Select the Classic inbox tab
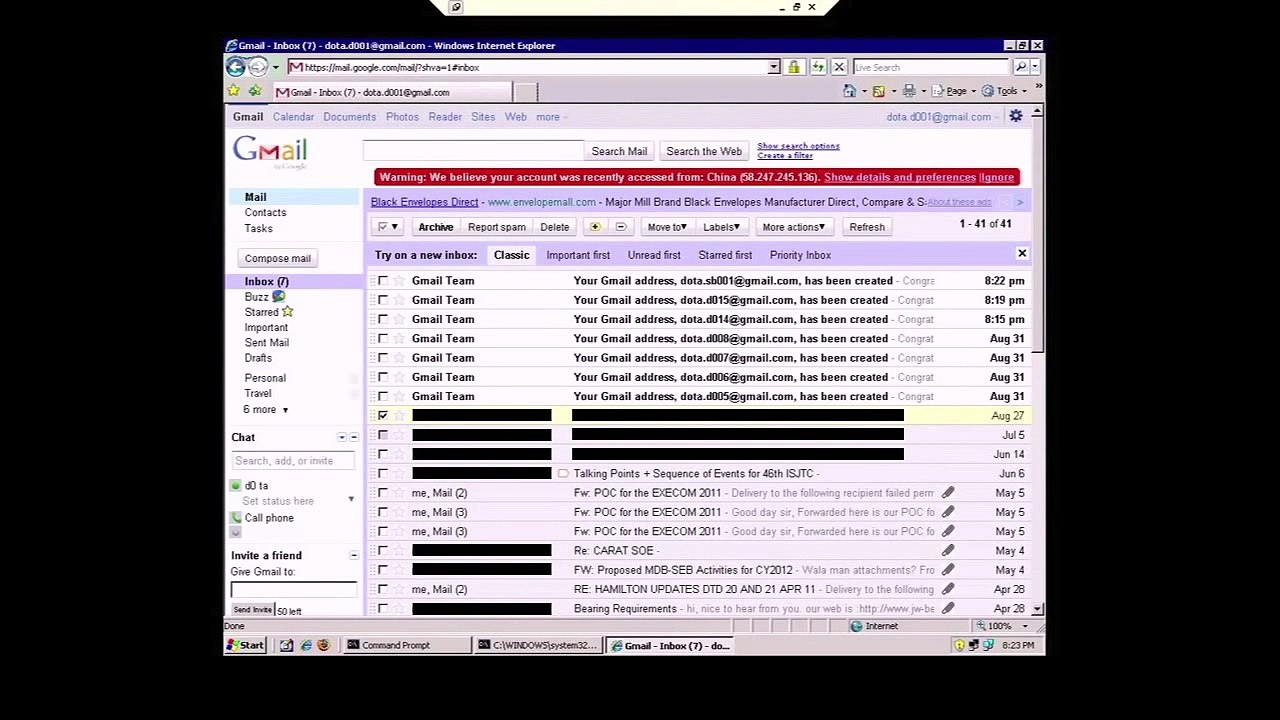Image resolution: width=1280 pixels, height=720 pixels. [x=511, y=255]
